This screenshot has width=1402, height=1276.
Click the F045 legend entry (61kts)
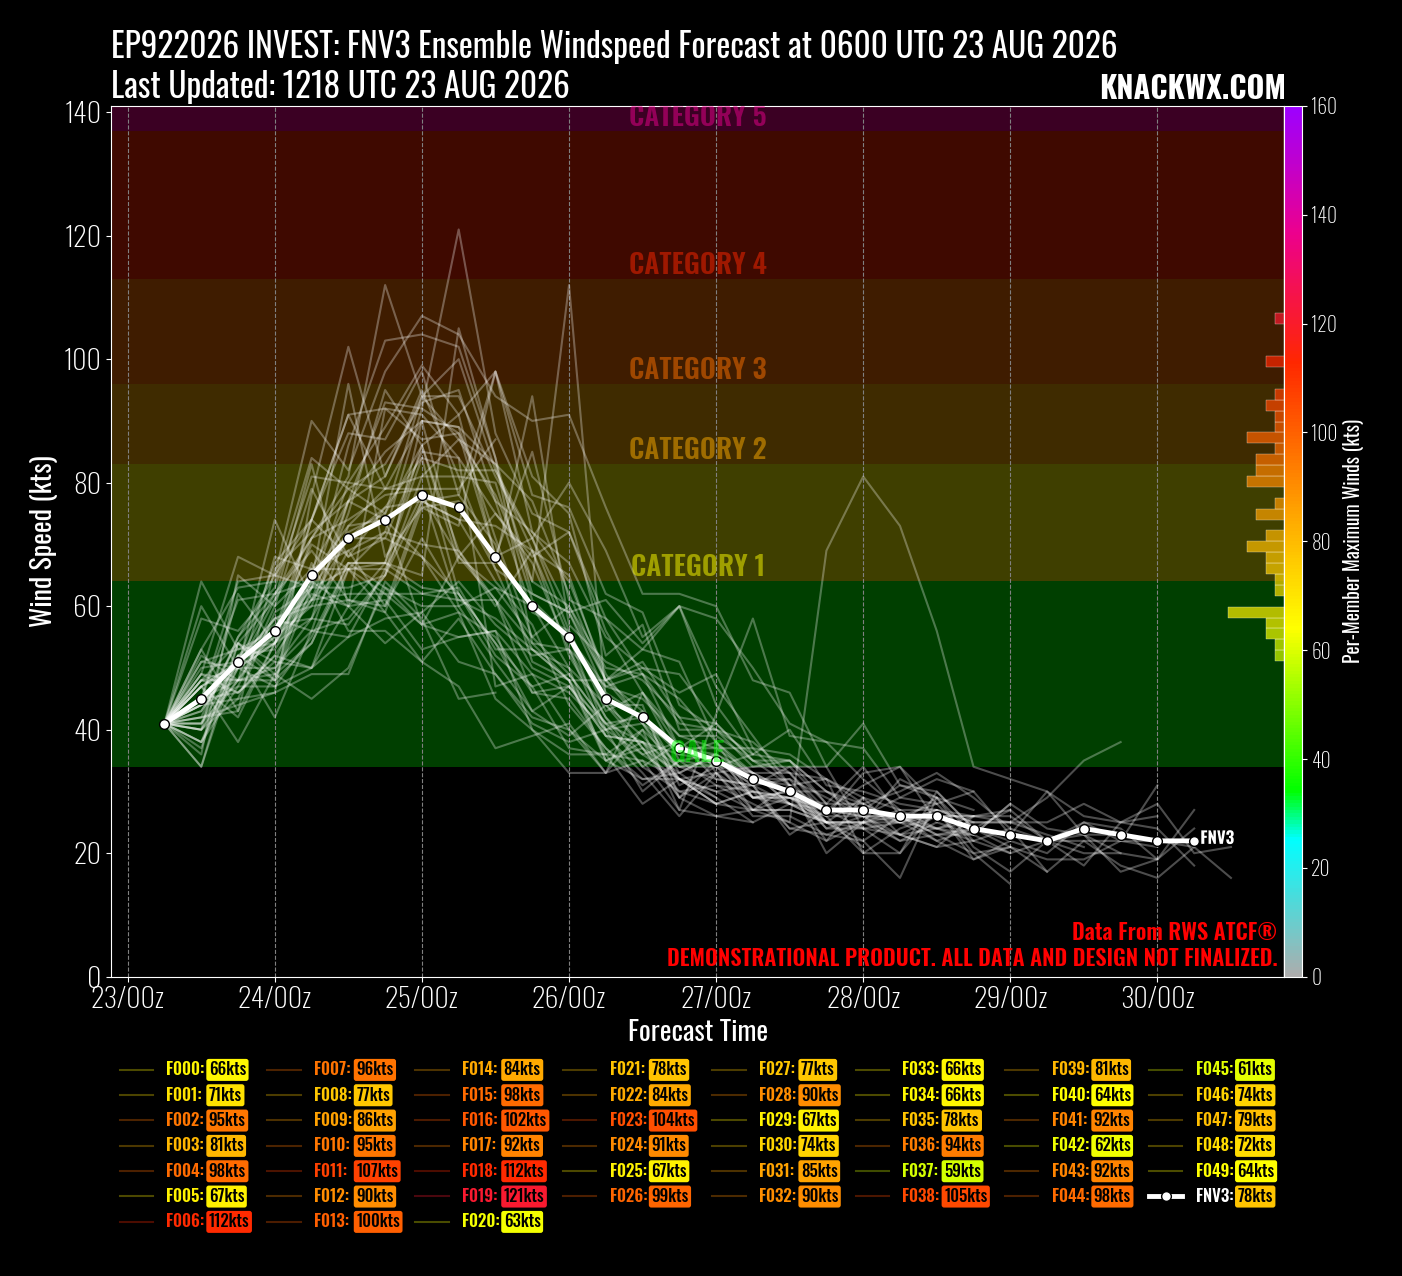point(1214,1070)
